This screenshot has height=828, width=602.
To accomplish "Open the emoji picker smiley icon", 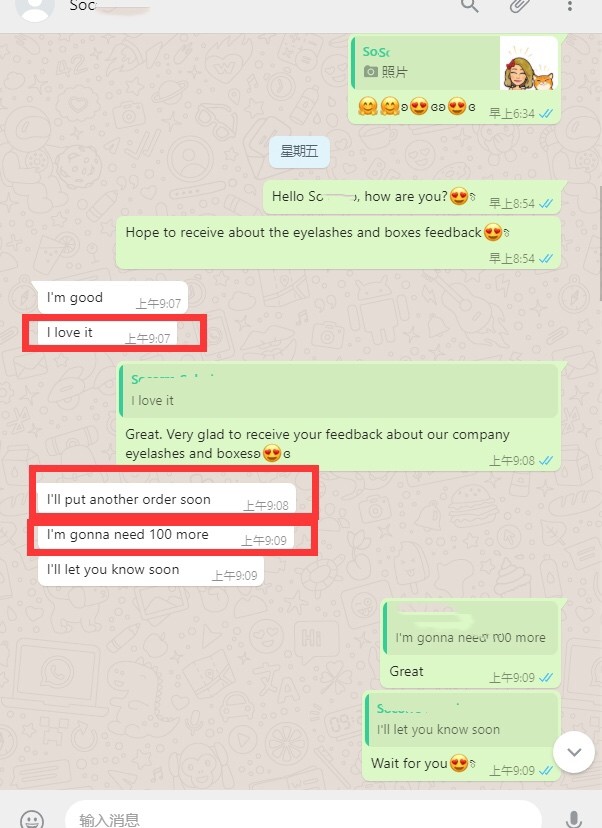I will pos(32,819).
